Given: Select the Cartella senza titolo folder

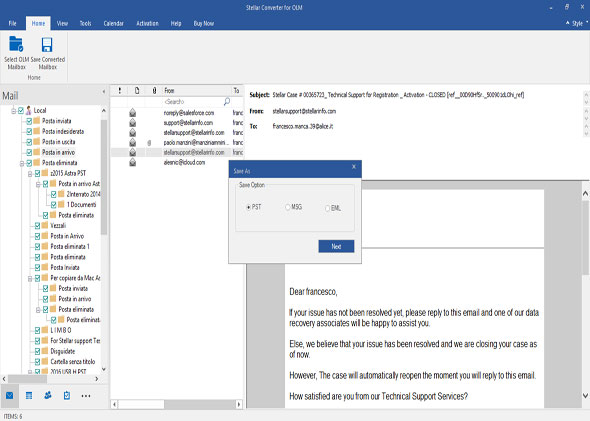Looking at the screenshot, I should click(73, 362).
